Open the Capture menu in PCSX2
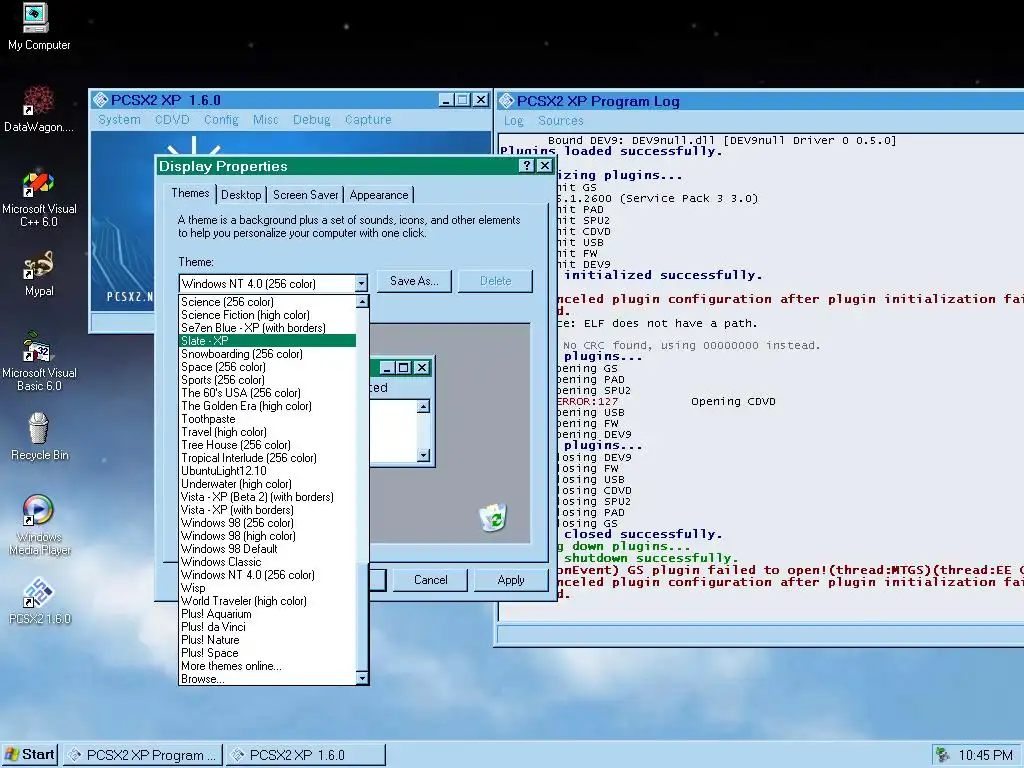1024x768 pixels. tap(368, 120)
